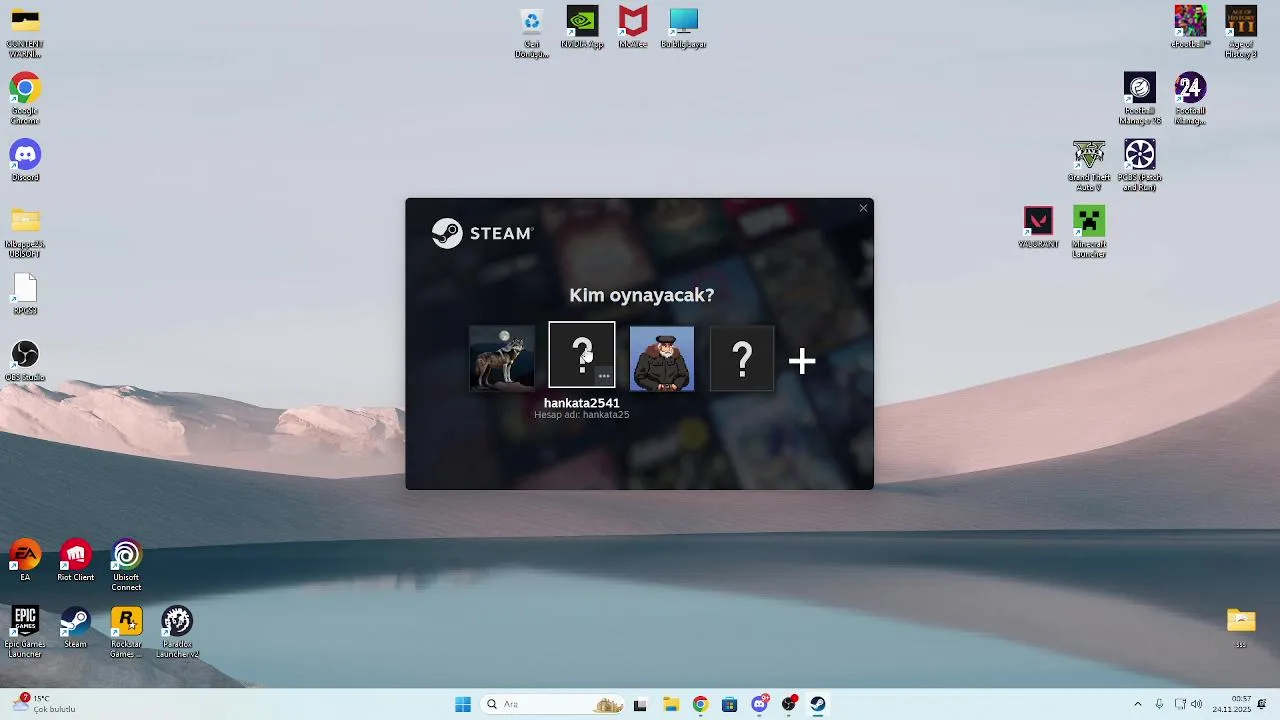Screen dimensions: 1280x720
Task: Select the last question-mark account before the plus
Action: [x=742, y=358]
